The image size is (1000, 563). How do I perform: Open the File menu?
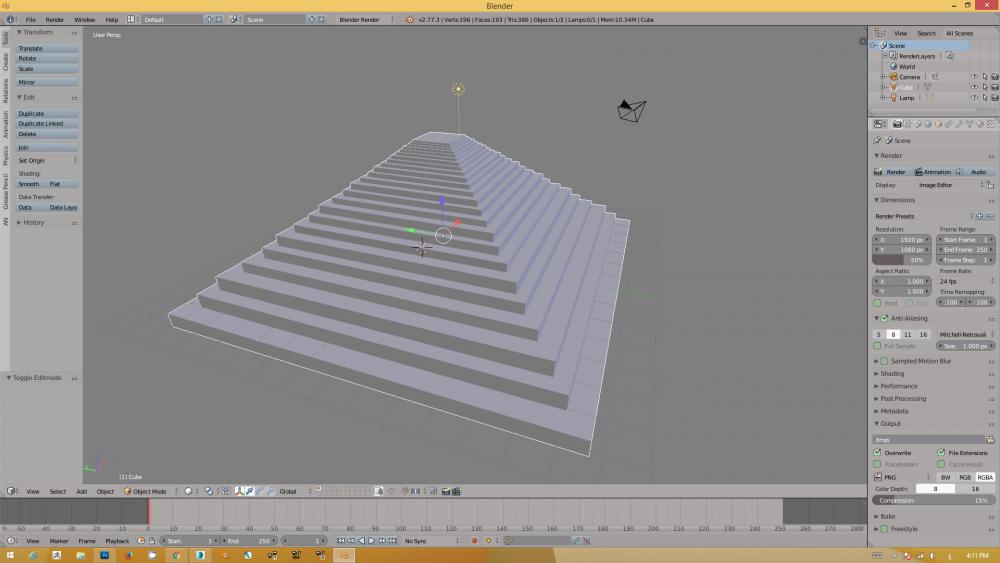tap(30, 20)
